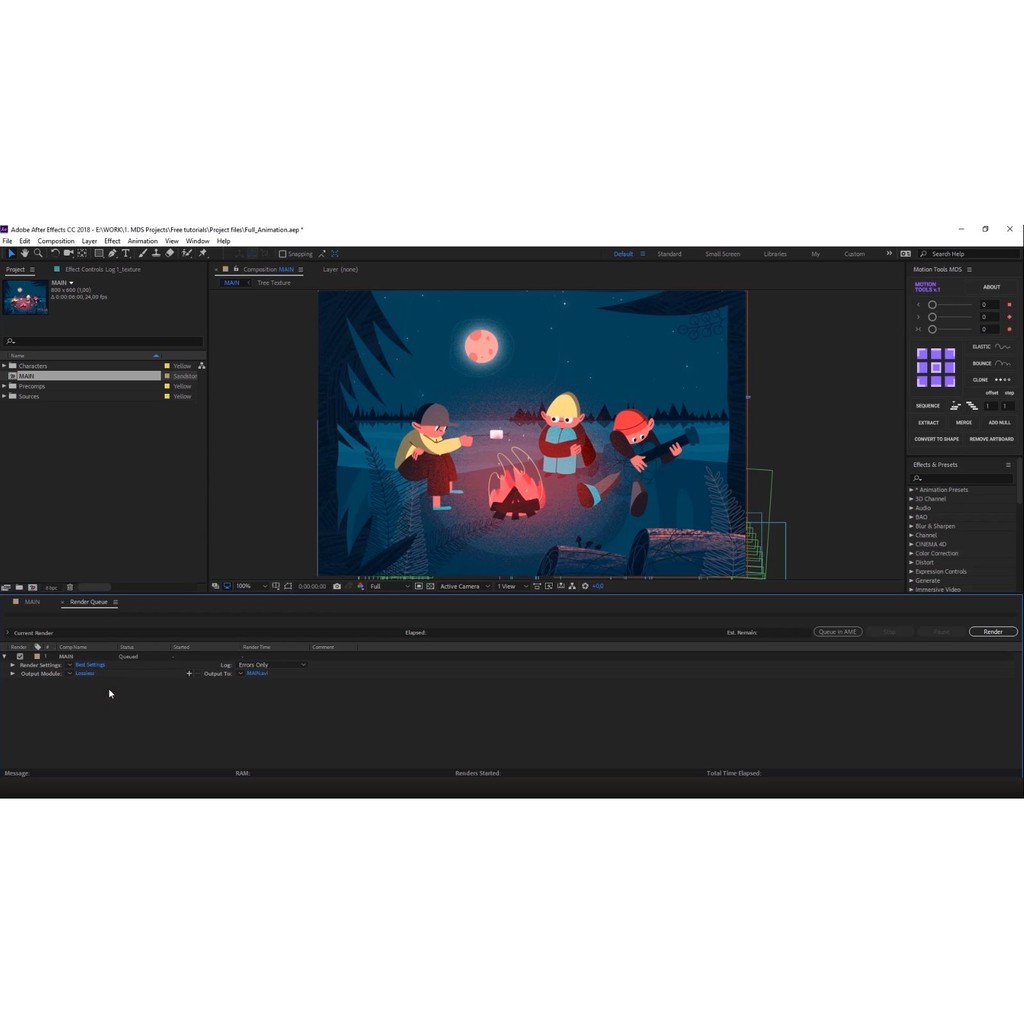Choose the Eraser tool

(170, 254)
